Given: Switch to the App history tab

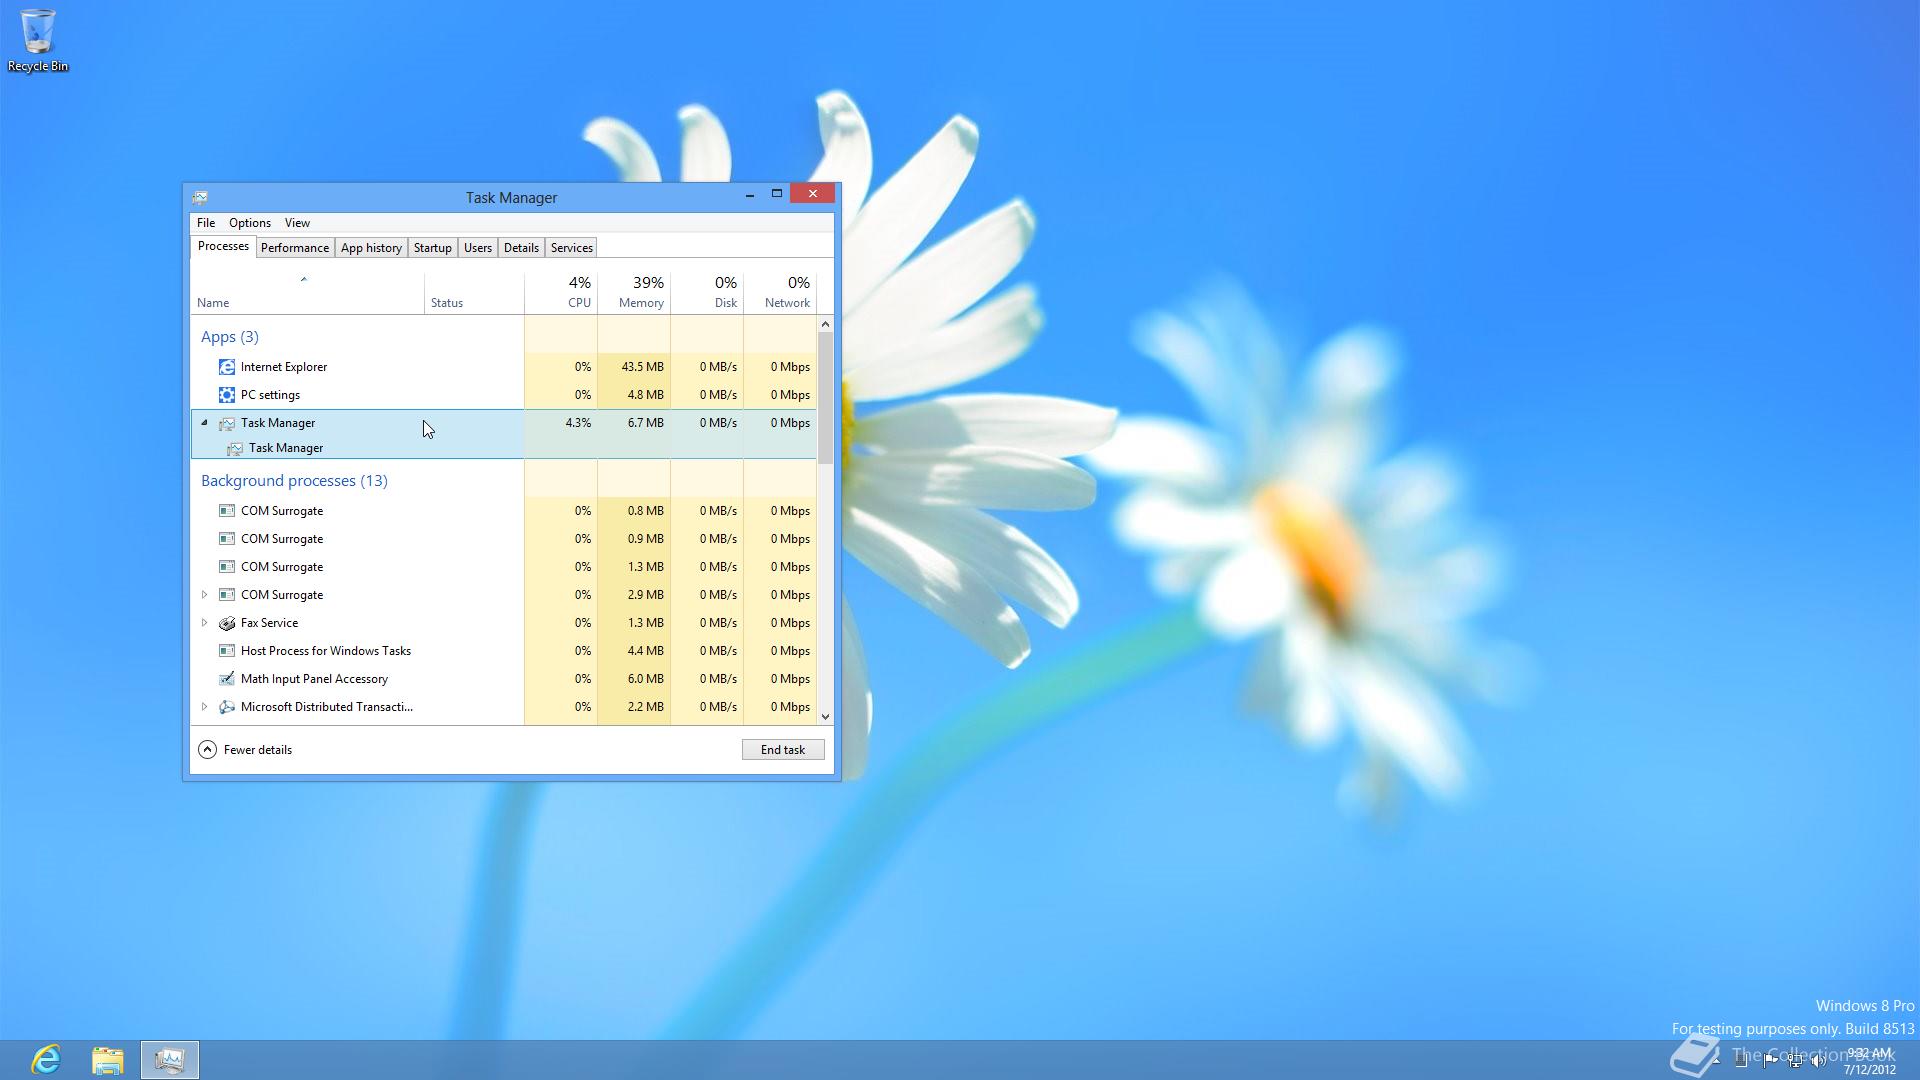Looking at the screenshot, I should pos(371,248).
